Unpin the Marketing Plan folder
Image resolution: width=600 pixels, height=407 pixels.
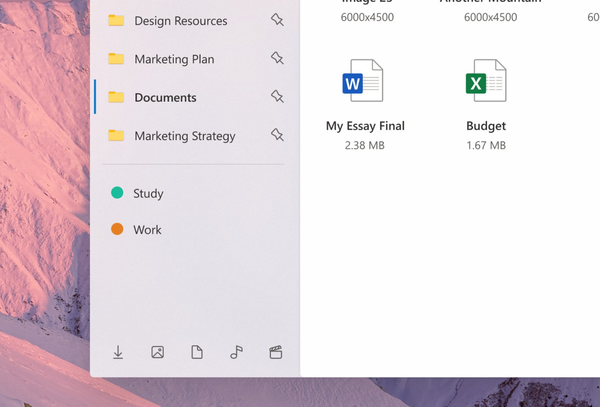click(x=277, y=59)
